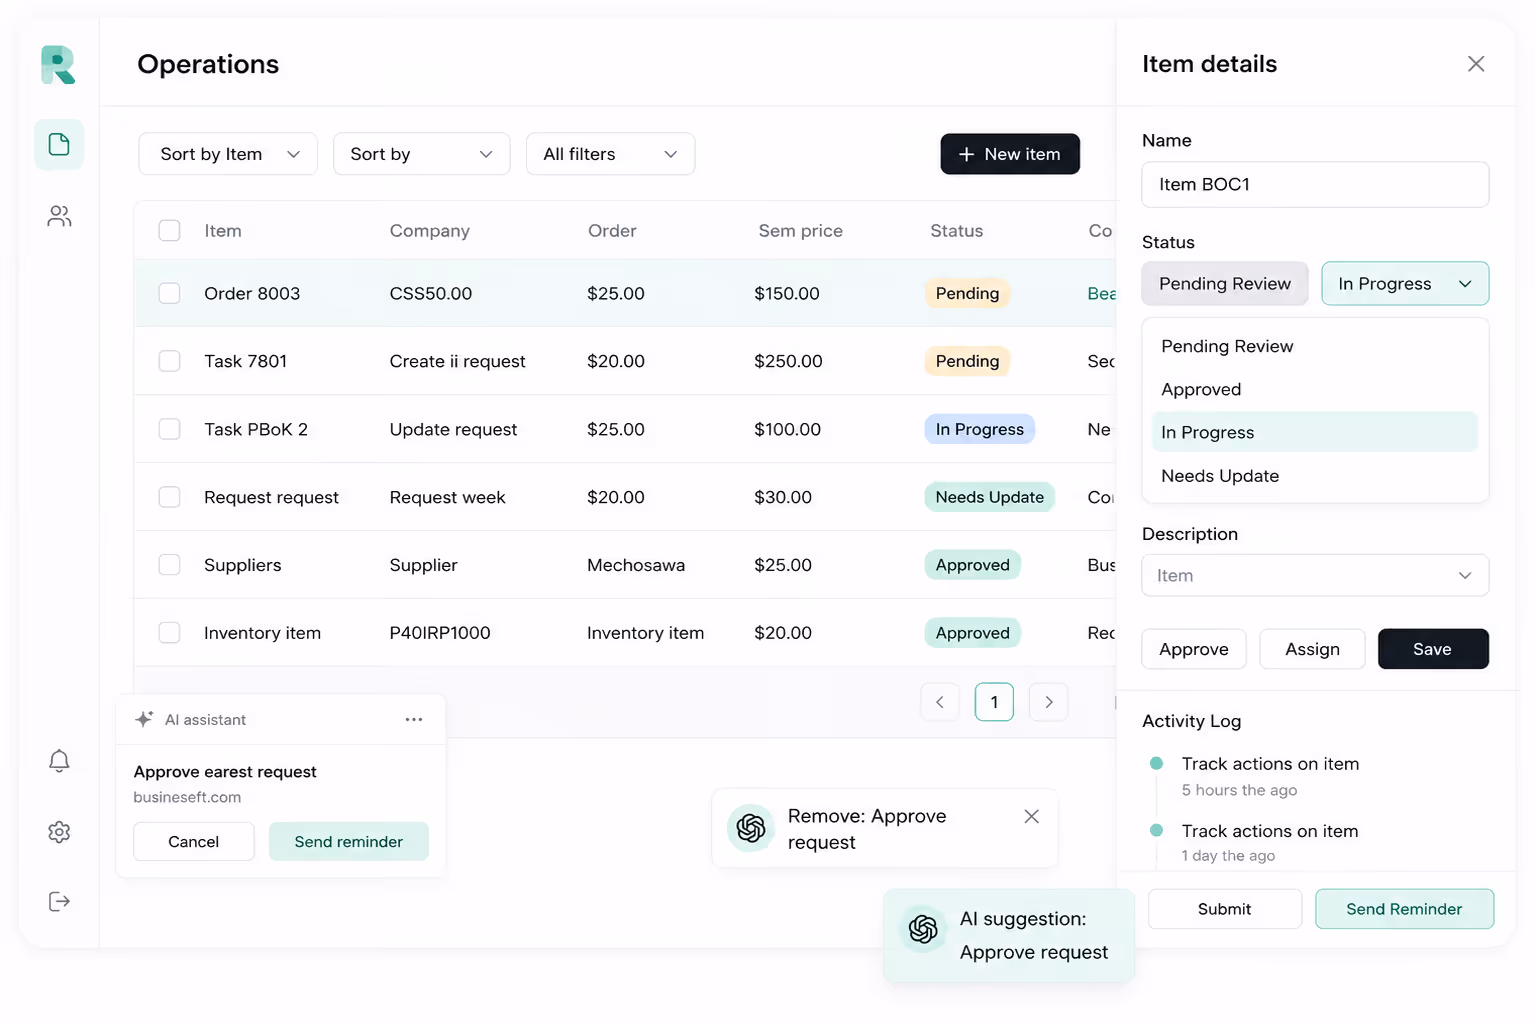1535x1024 pixels.
Task: Click the Submit button
Action: (1225, 909)
